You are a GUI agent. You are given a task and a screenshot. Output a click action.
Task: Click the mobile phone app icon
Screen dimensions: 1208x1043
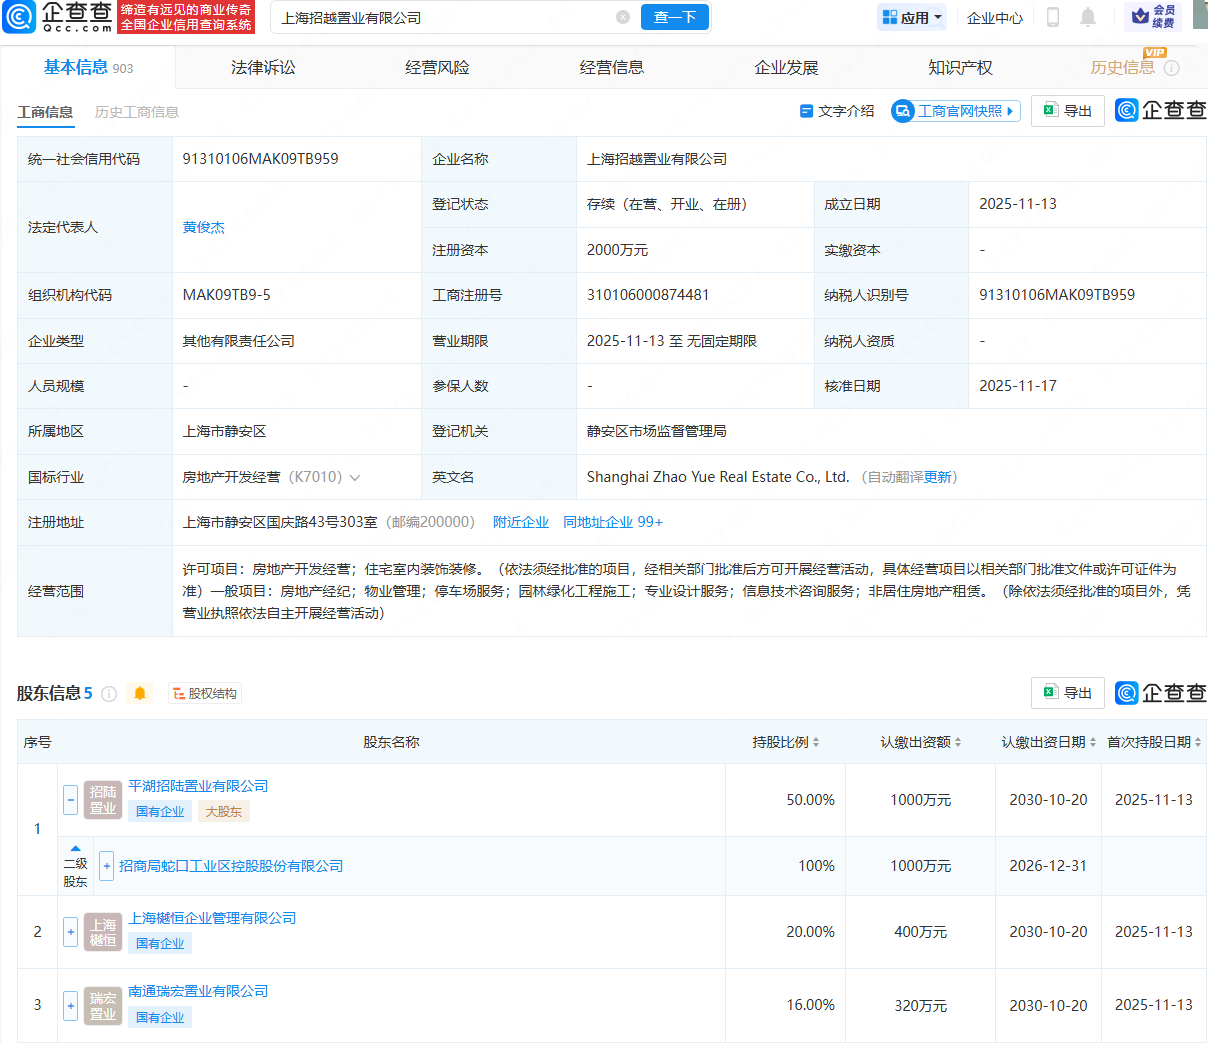click(x=1052, y=17)
